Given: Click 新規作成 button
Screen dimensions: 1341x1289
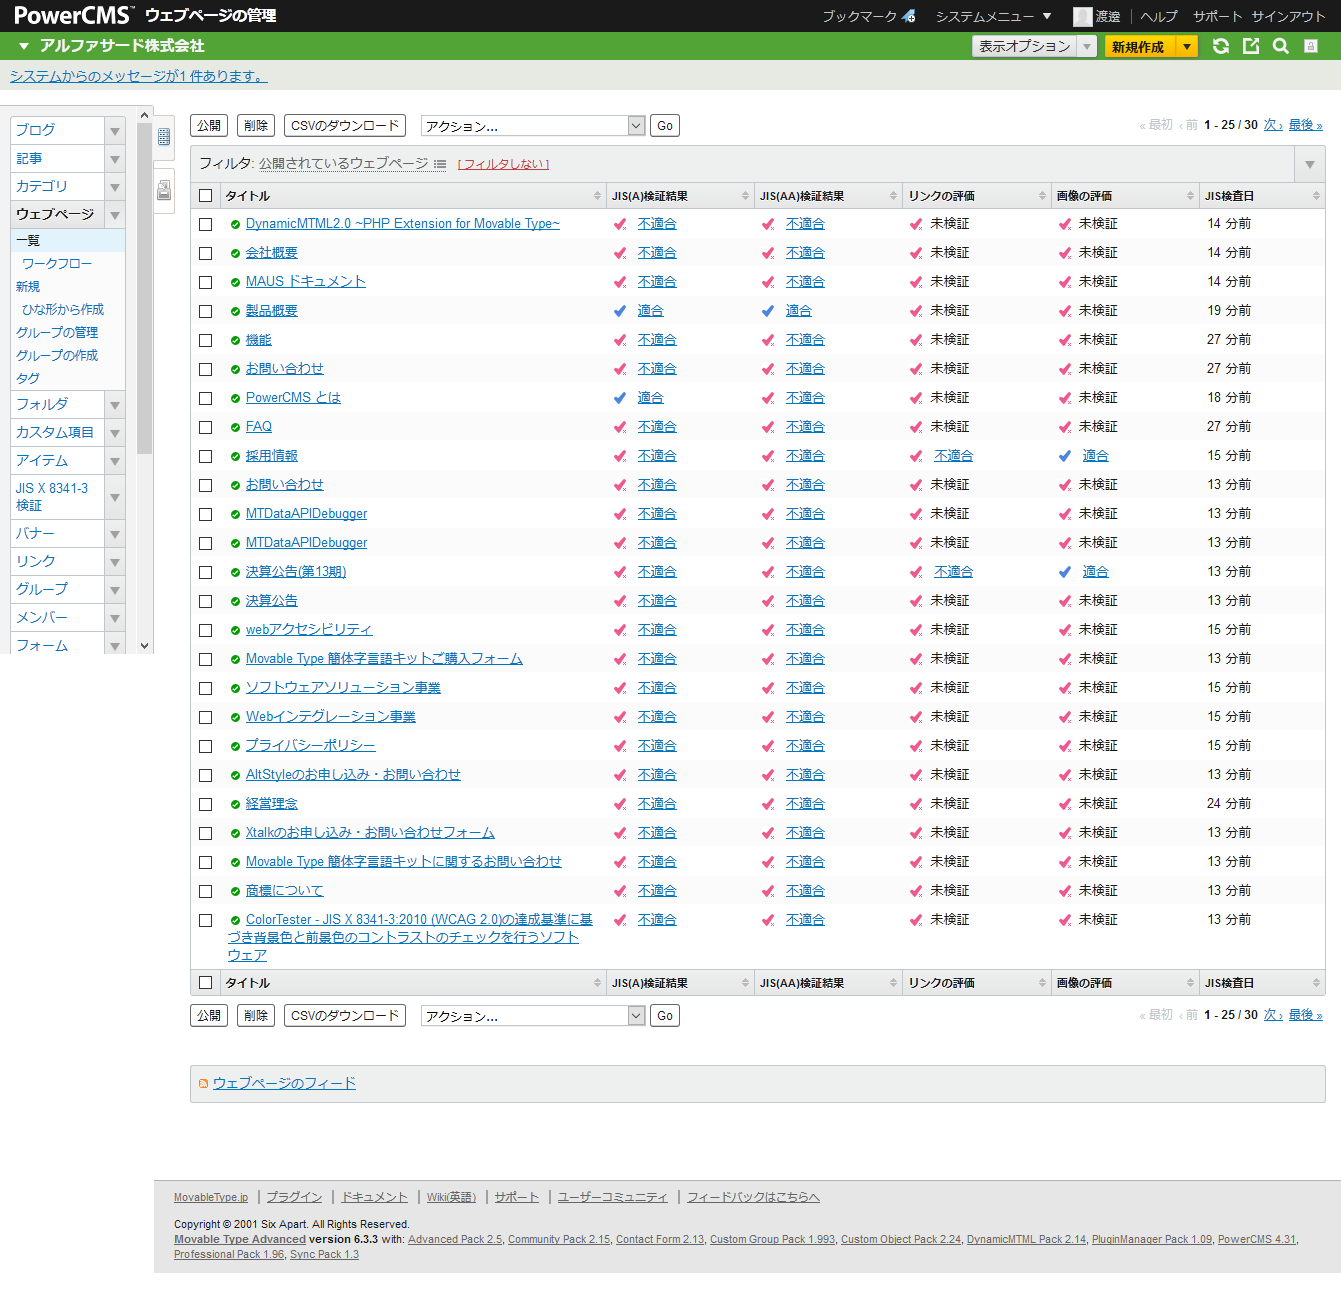Looking at the screenshot, I should click(1140, 46).
